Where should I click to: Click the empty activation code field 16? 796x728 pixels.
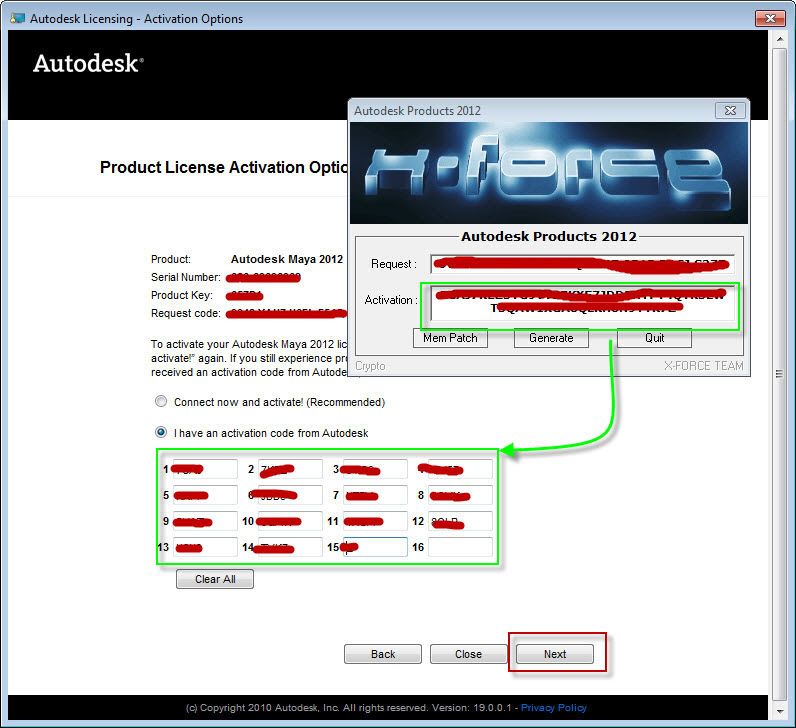click(460, 547)
